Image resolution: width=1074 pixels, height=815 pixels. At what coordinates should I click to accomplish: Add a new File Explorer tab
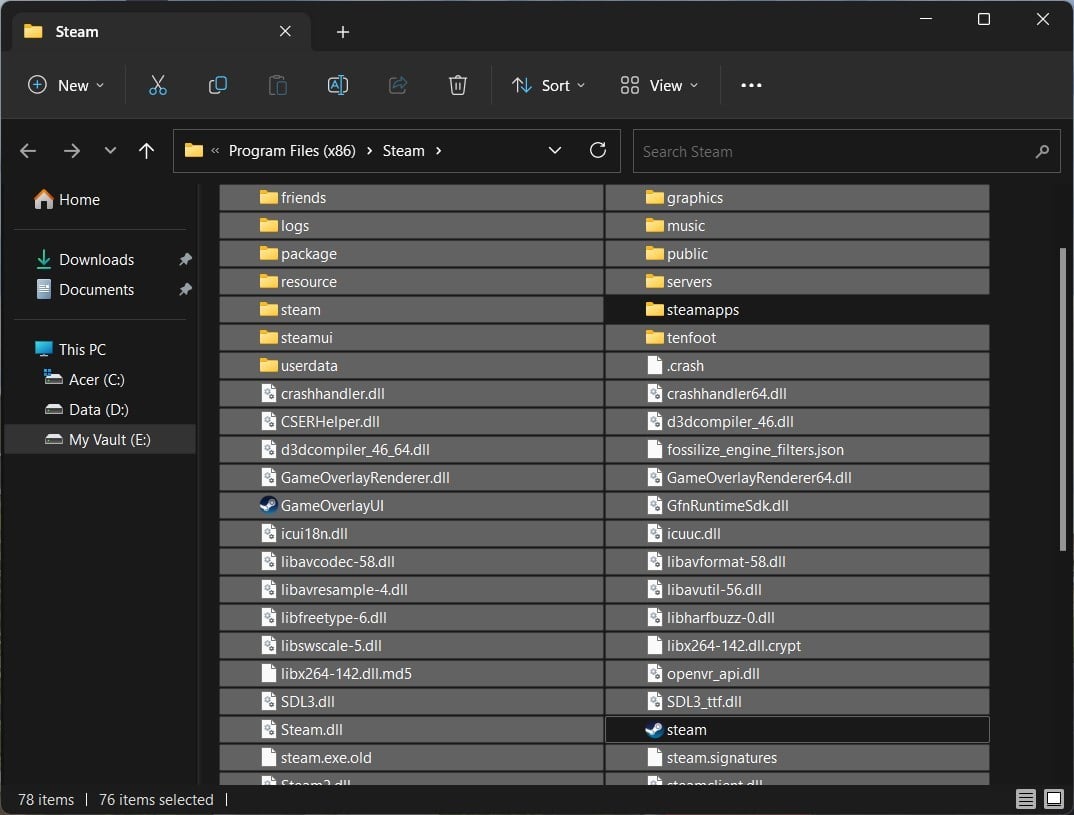click(x=343, y=32)
